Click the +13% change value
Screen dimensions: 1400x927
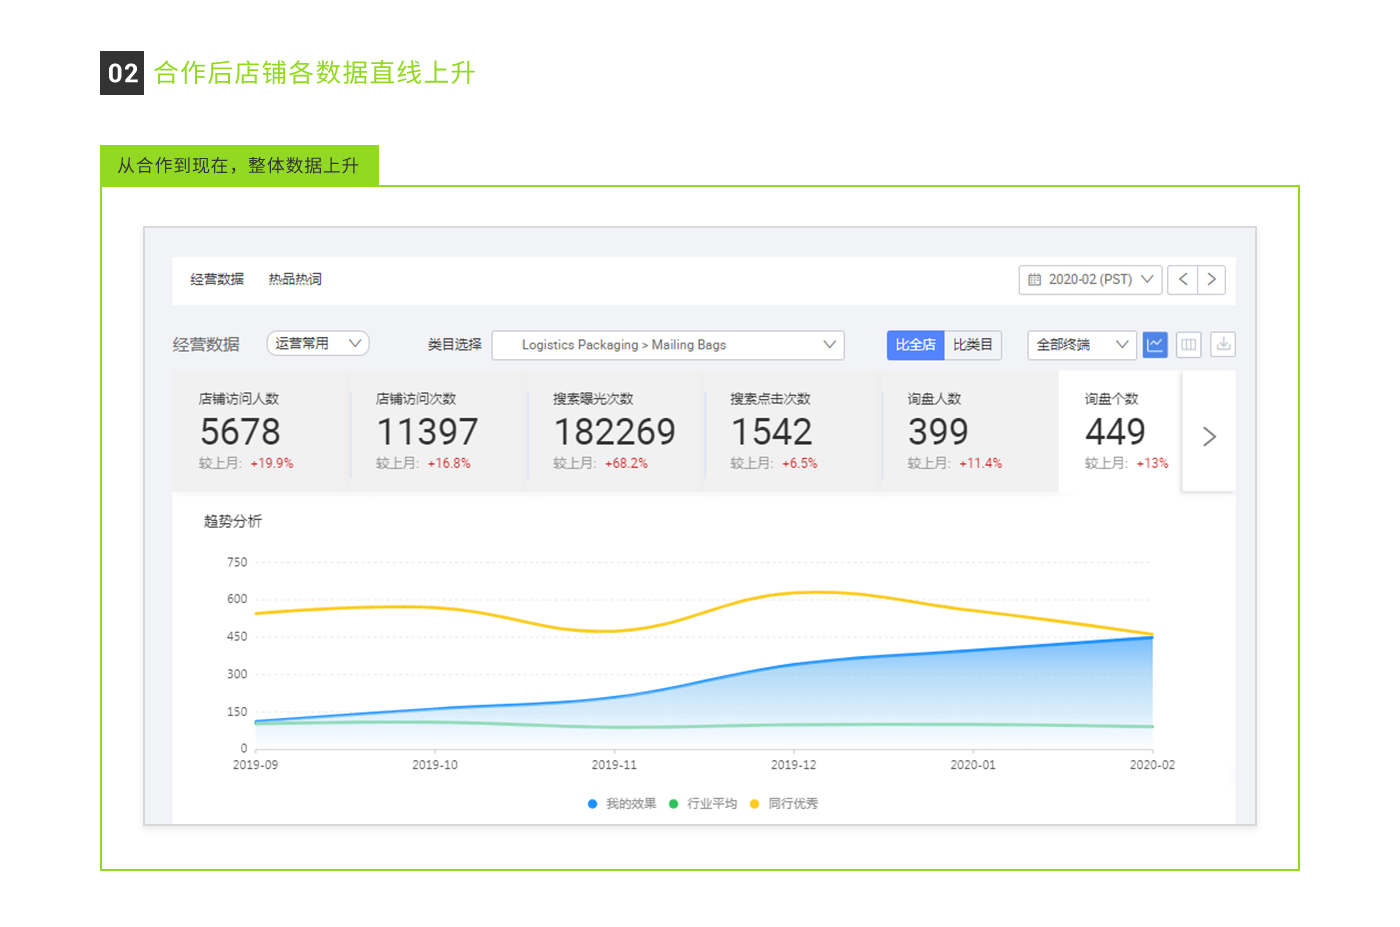coord(1152,463)
